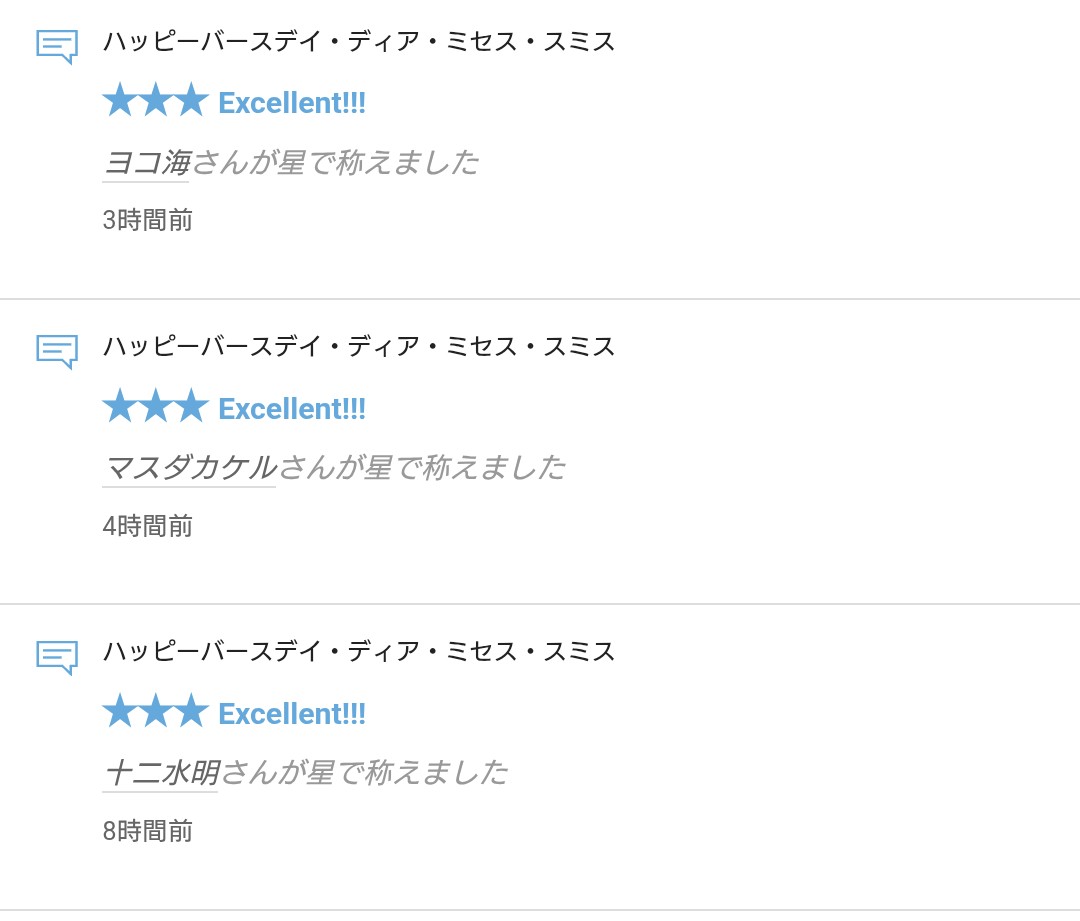Viewport: 1080px width, 921px height.
Task: Click the Excellent!!! label in ヨコ海's review
Action: (x=292, y=103)
